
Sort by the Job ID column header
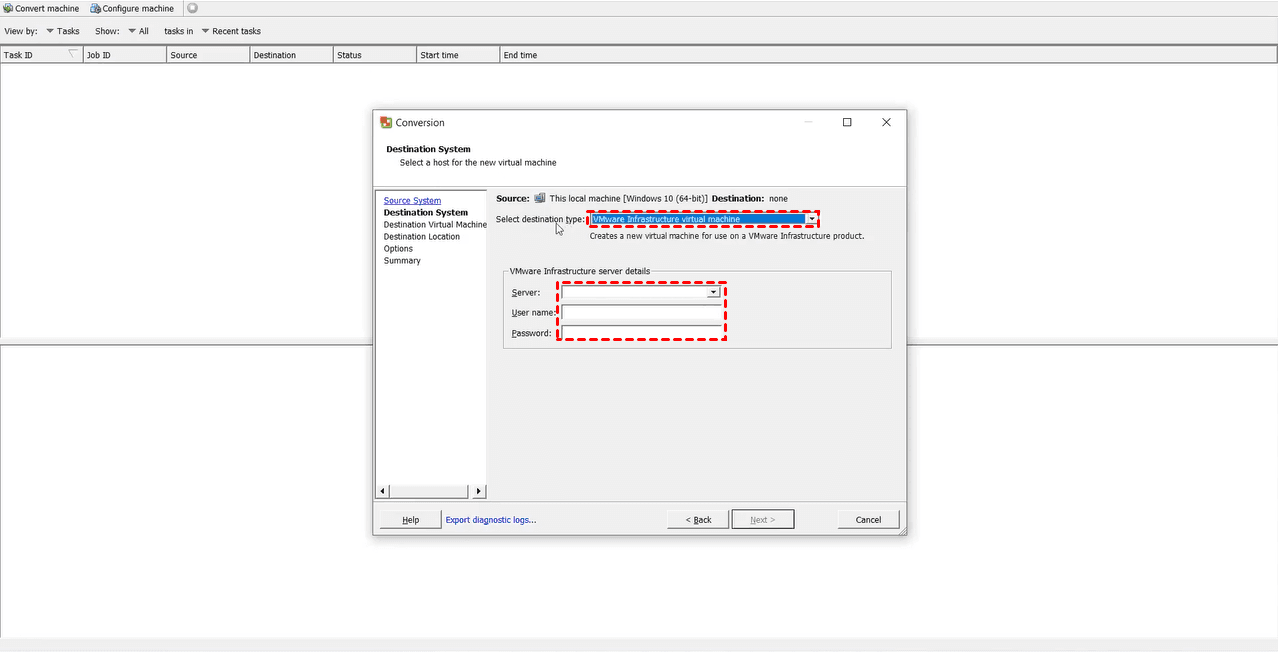tap(125, 54)
